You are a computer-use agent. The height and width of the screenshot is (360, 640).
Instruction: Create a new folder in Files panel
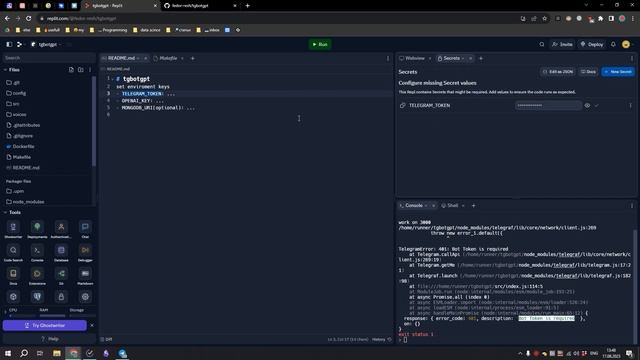tap(81, 70)
